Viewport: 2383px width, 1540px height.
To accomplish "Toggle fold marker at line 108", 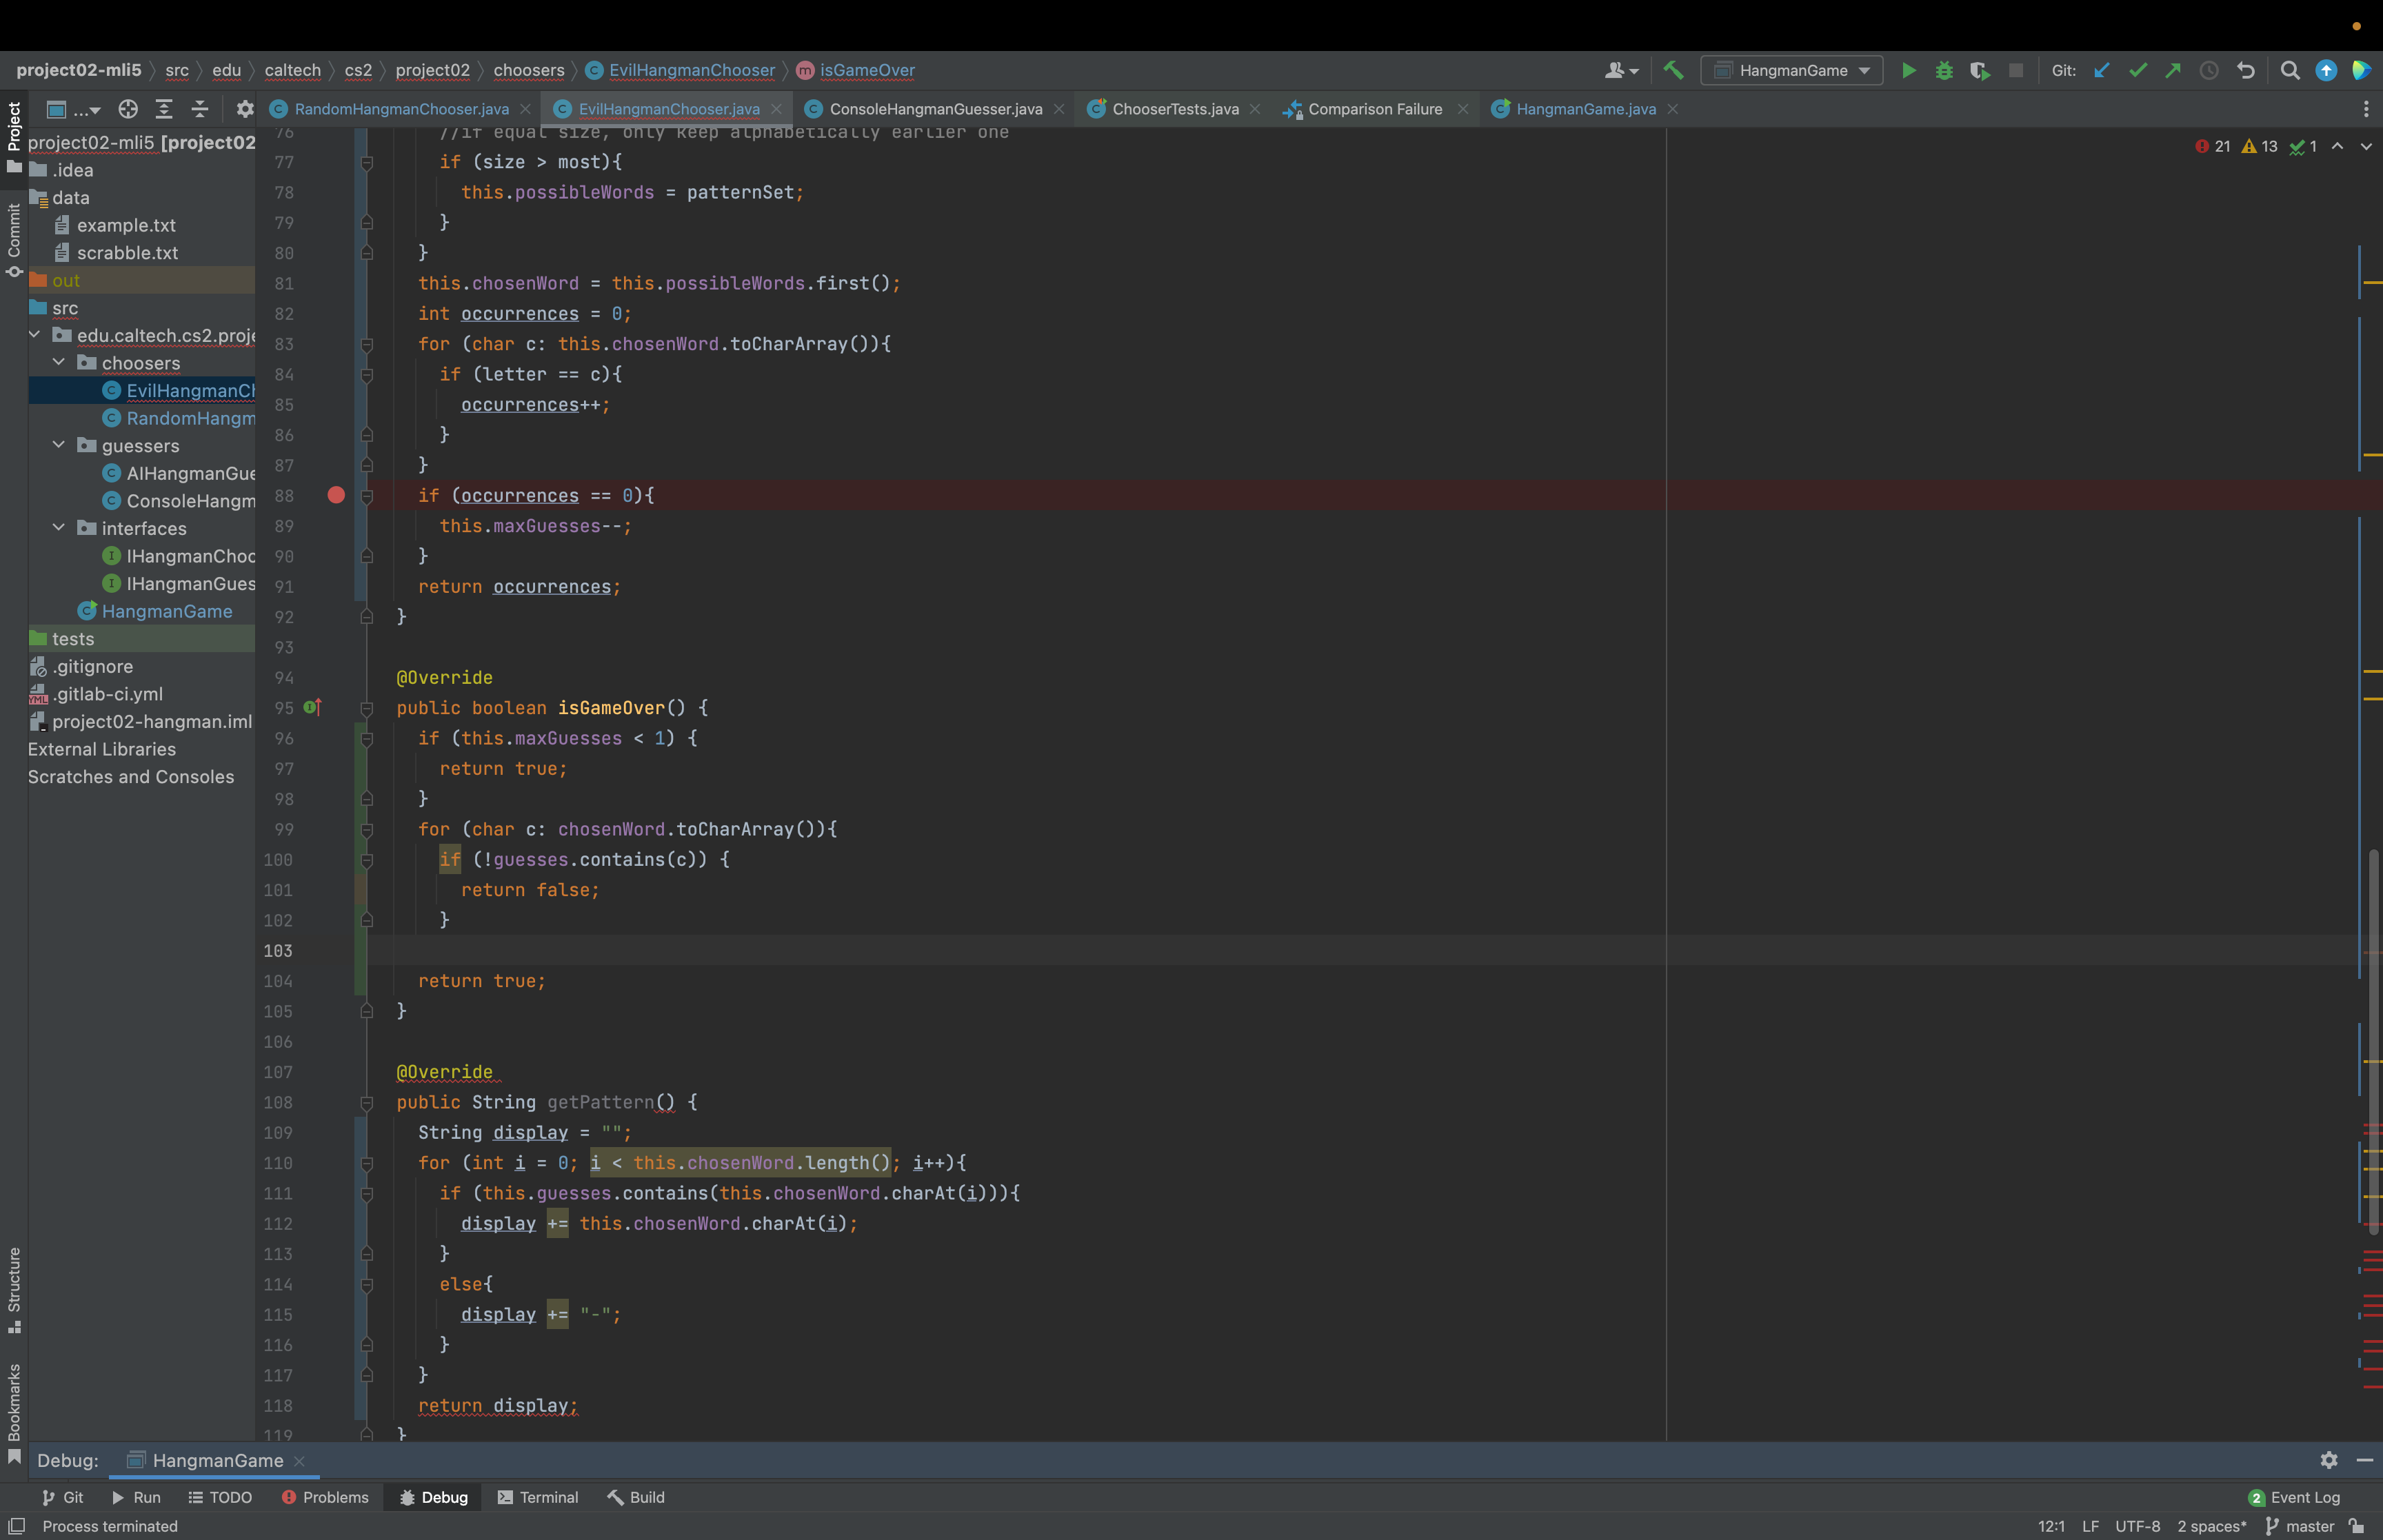I will (367, 1102).
